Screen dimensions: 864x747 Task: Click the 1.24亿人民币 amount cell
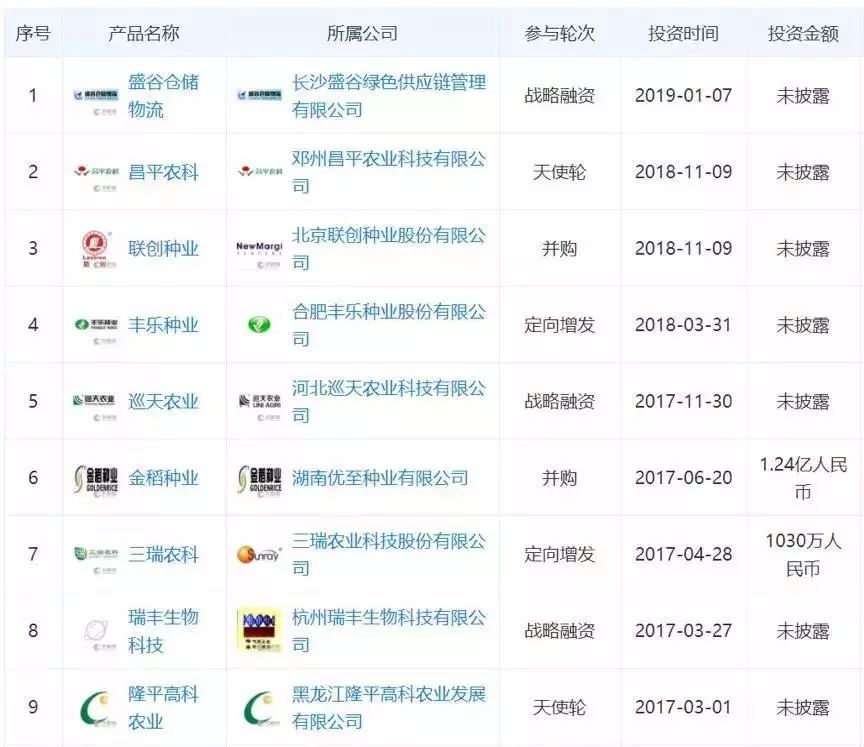point(803,478)
